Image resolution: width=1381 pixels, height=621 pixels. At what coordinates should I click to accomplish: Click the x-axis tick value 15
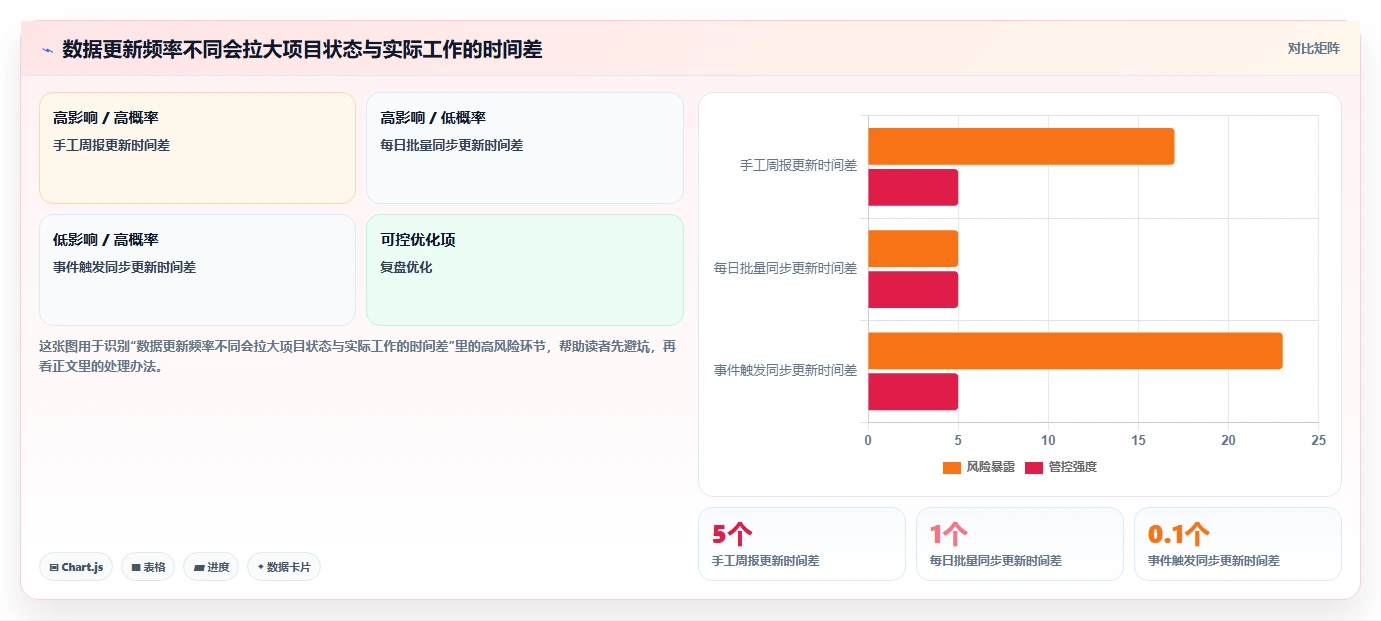[1138, 441]
